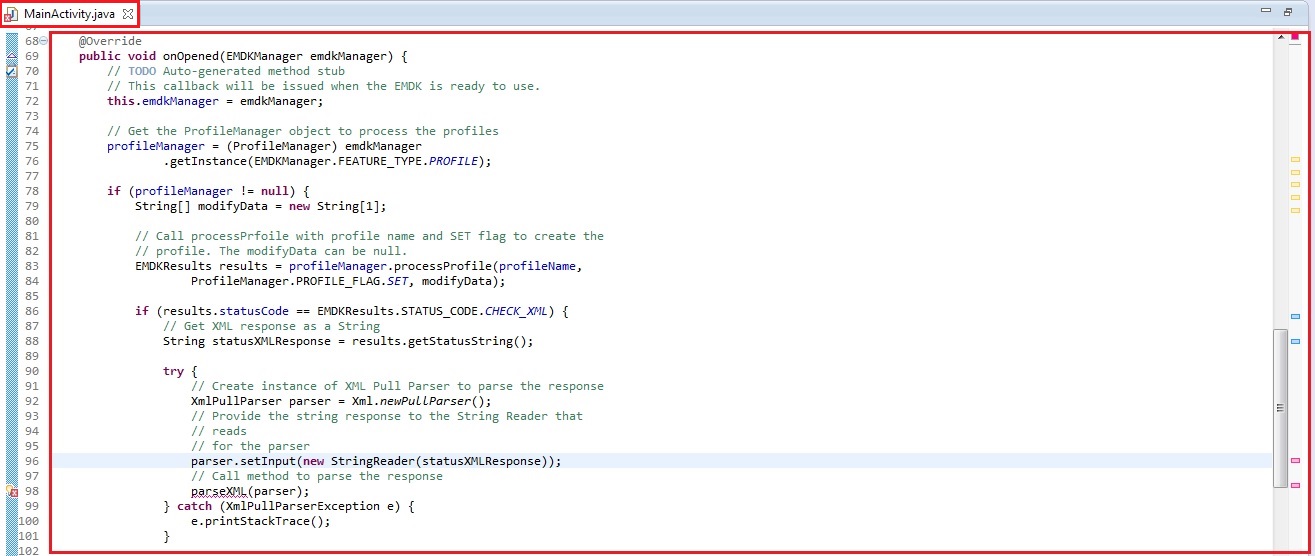Close the MainActivity.java tab
The width and height of the screenshot is (1315, 556).
(127, 14)
